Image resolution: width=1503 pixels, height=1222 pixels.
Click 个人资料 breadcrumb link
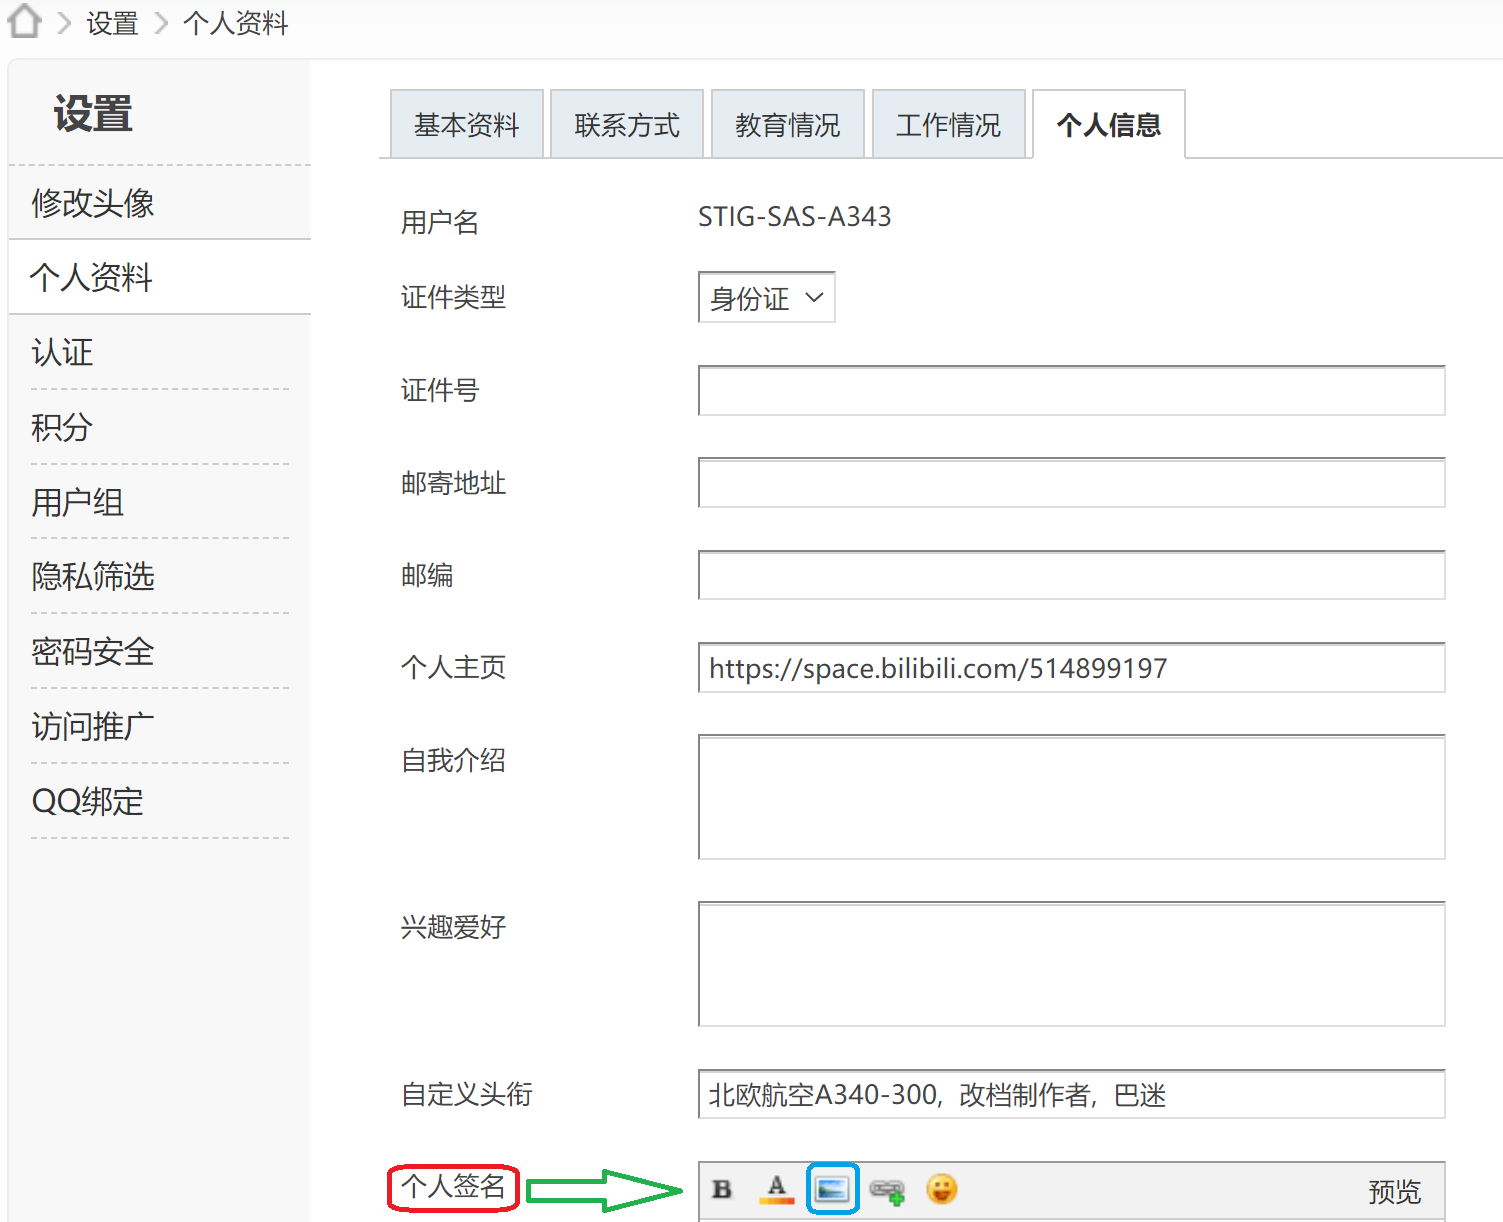[236, 22]
